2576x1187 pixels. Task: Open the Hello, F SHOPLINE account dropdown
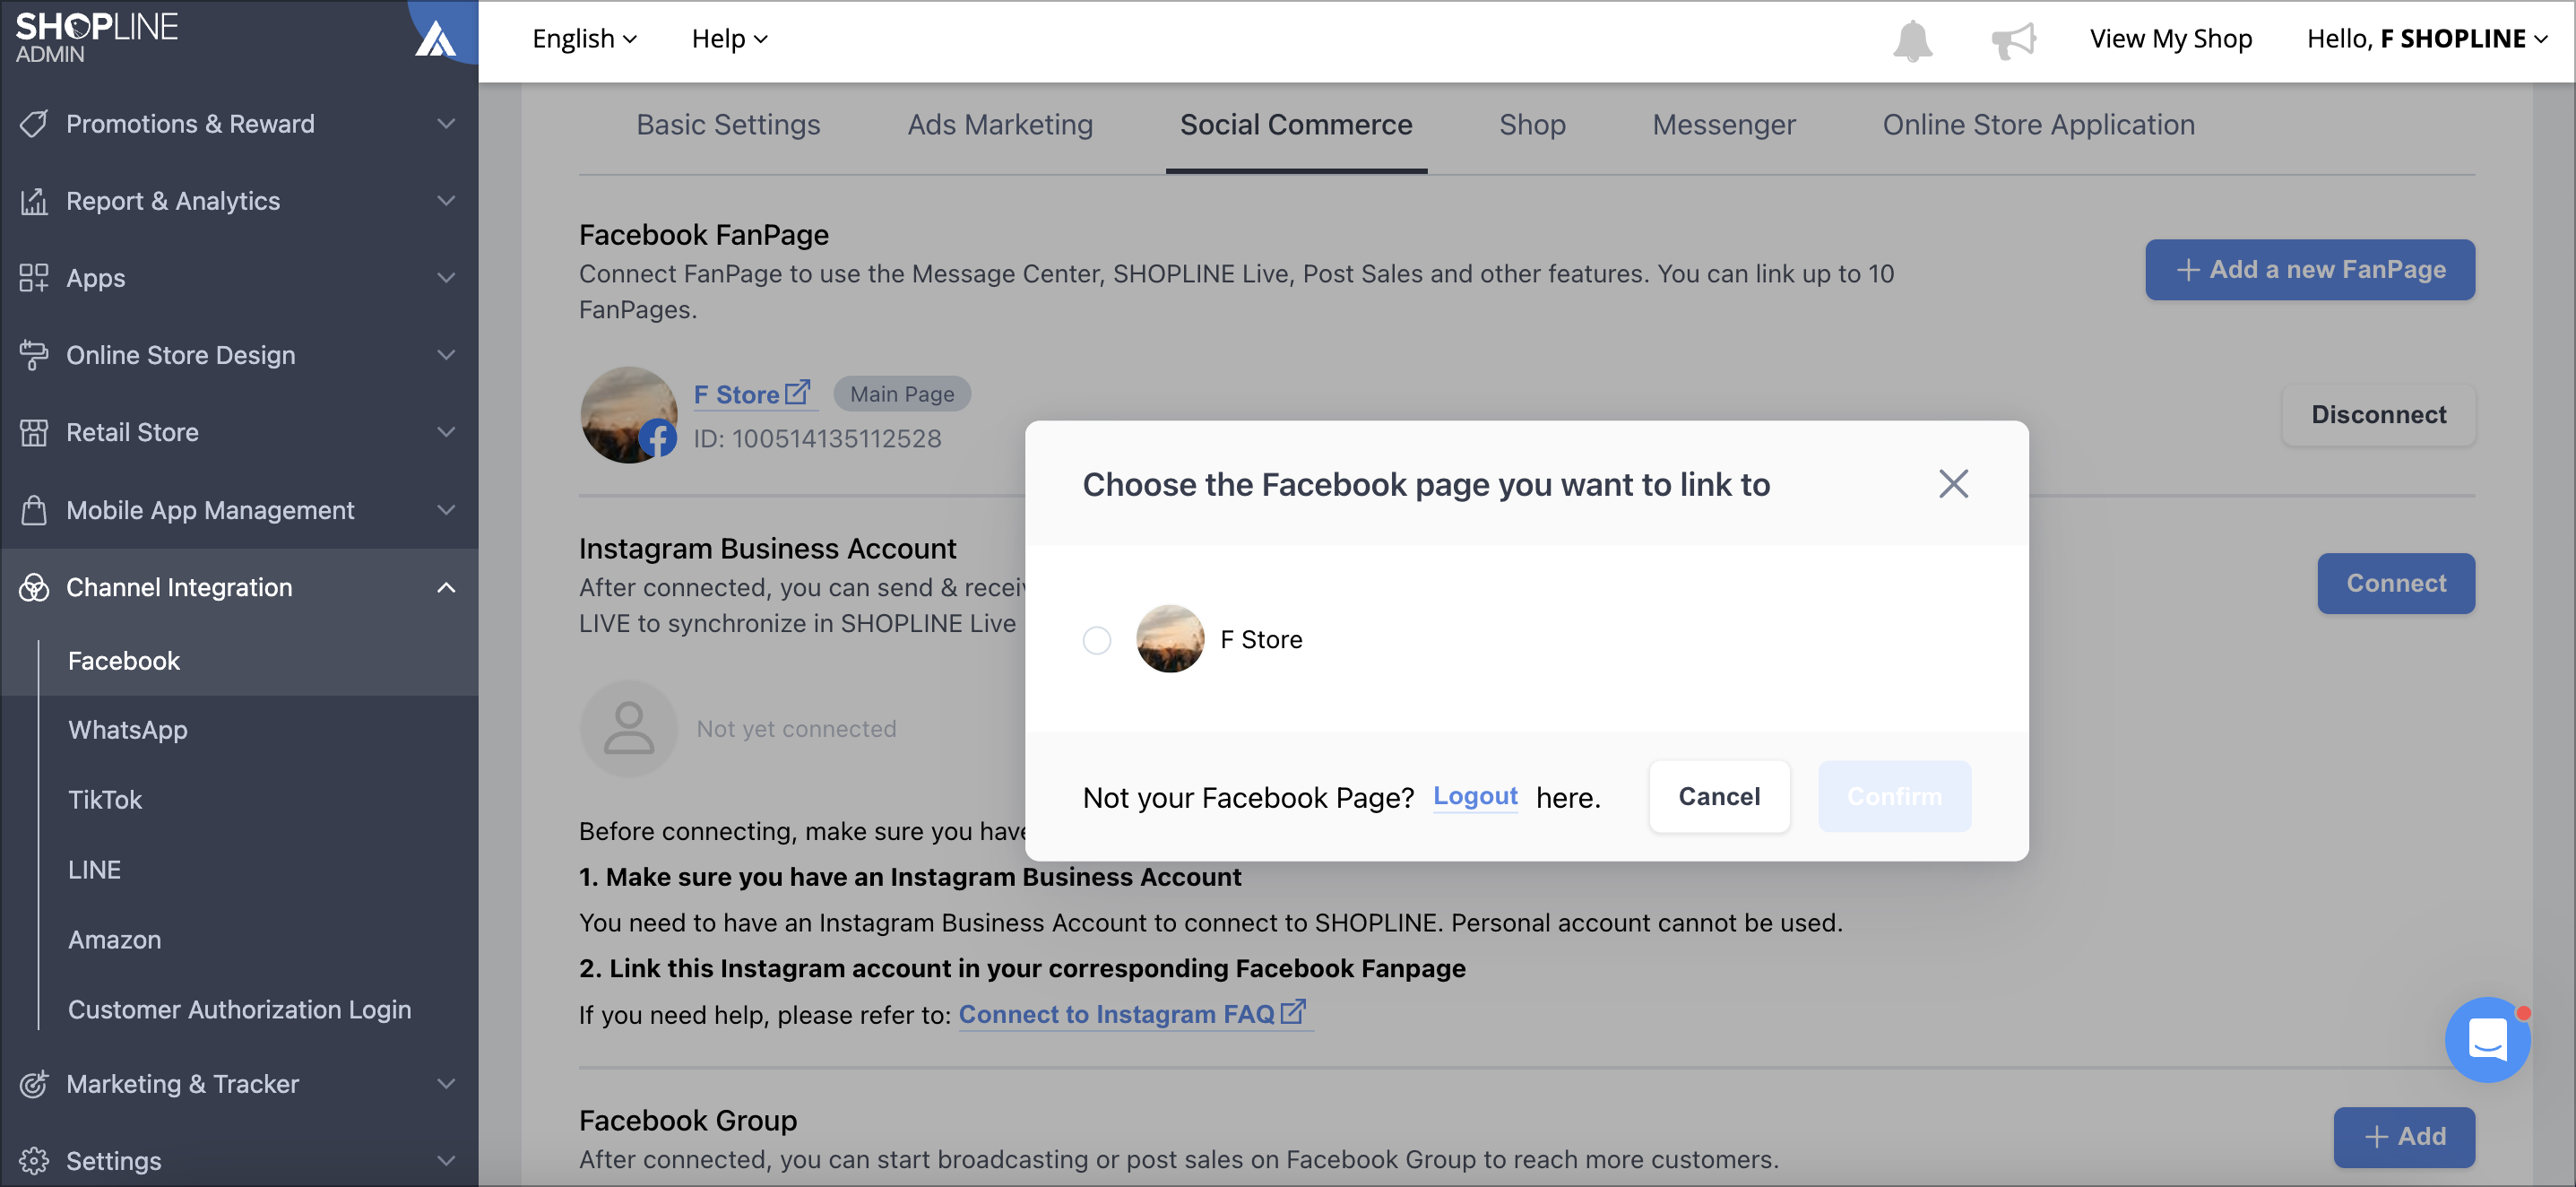click(x=2427, y=39)
